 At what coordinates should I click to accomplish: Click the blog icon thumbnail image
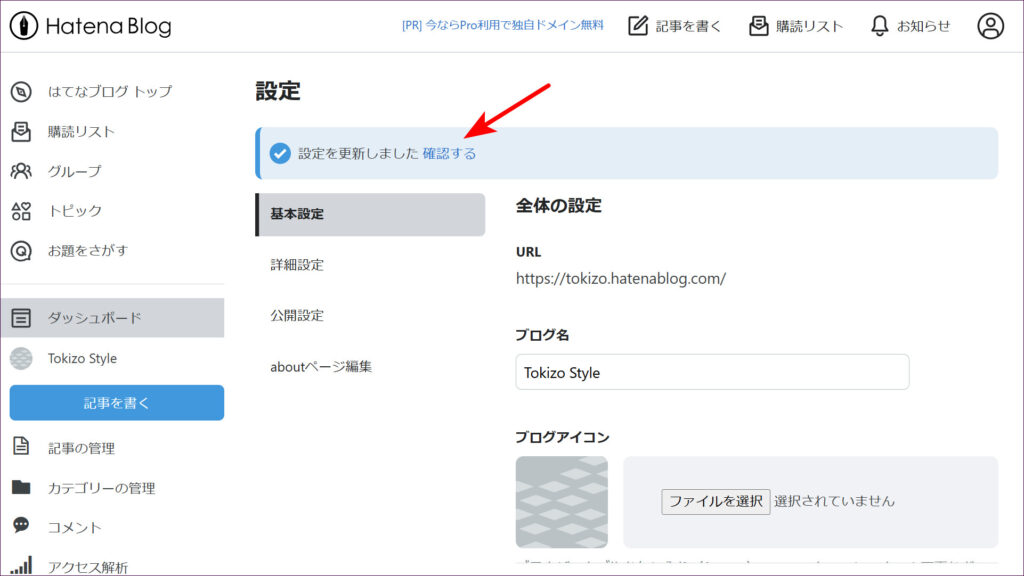coord(561,502)
